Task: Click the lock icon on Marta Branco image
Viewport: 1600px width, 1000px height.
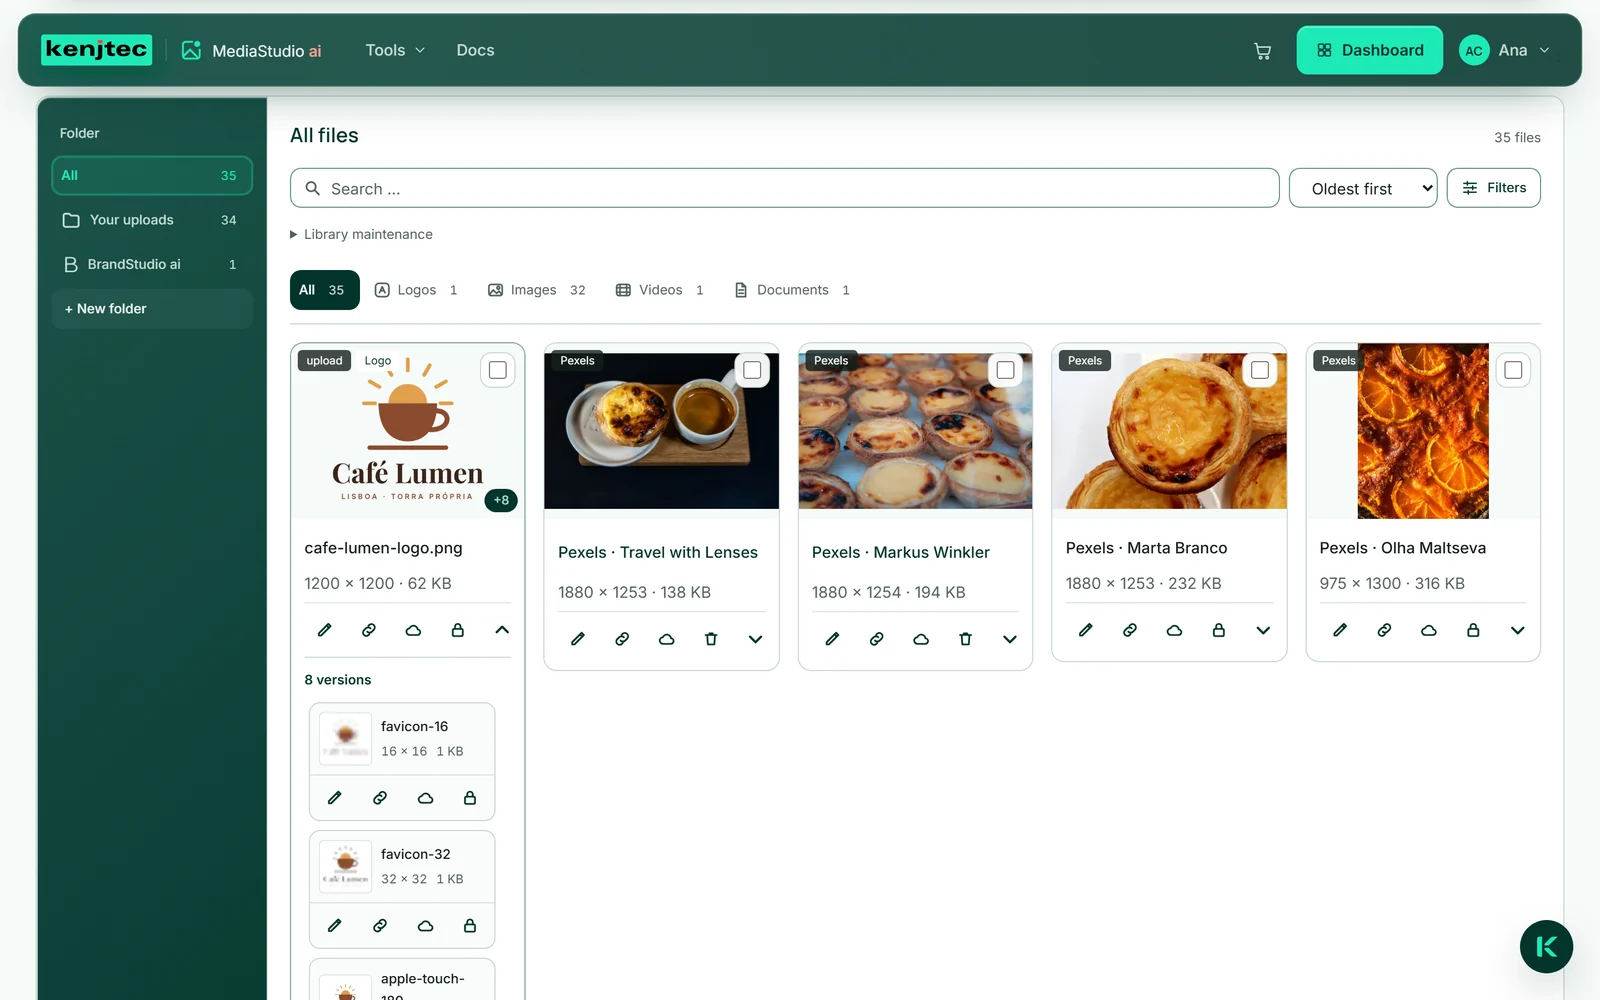Action: pos(1219,630)
